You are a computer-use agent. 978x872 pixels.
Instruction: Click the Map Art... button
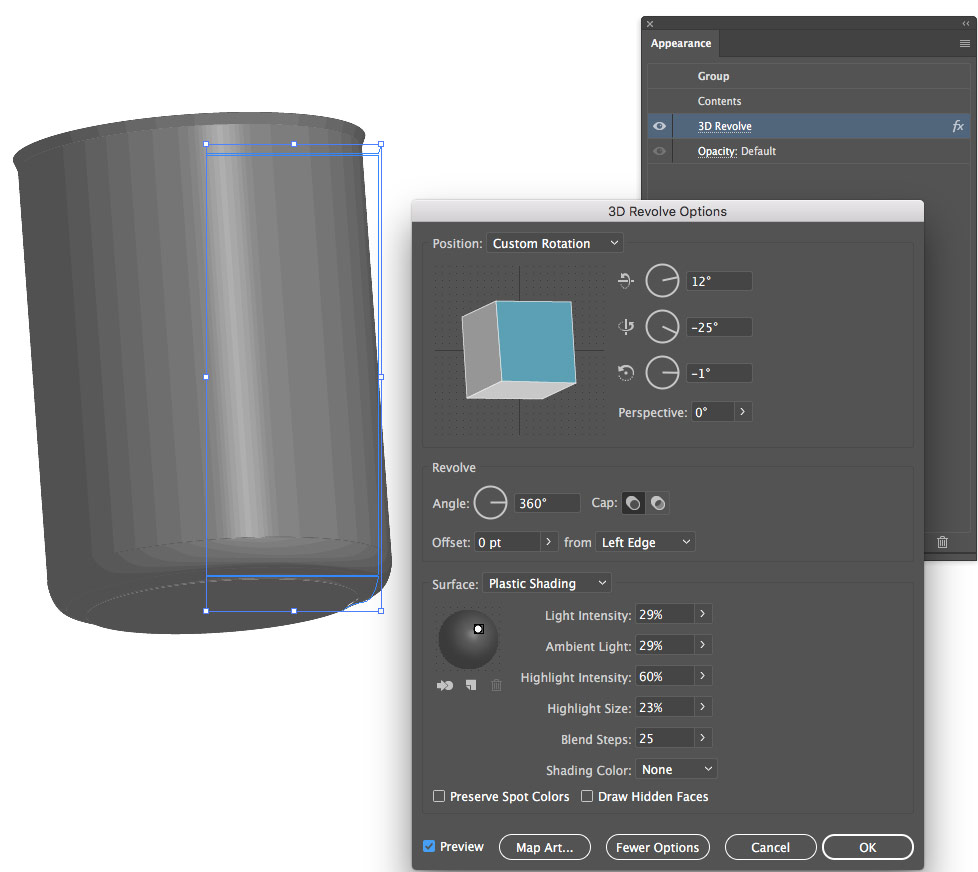pyautogui.click(x=544, y=847)
